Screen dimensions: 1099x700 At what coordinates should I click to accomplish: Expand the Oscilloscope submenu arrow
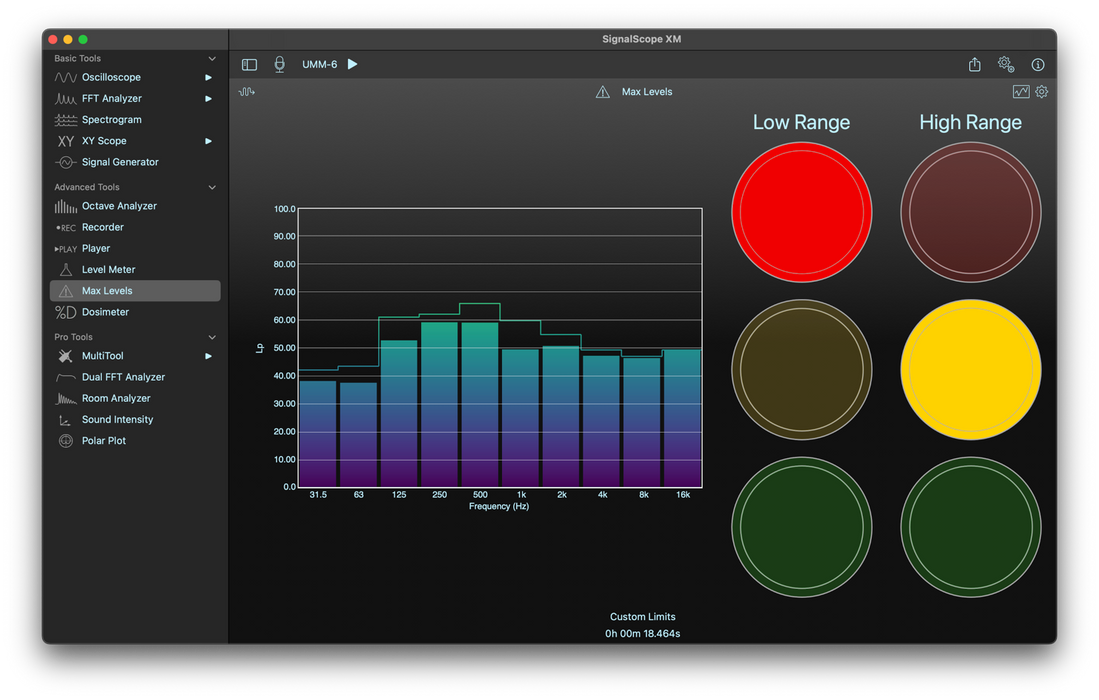click(x=209, y=77)
